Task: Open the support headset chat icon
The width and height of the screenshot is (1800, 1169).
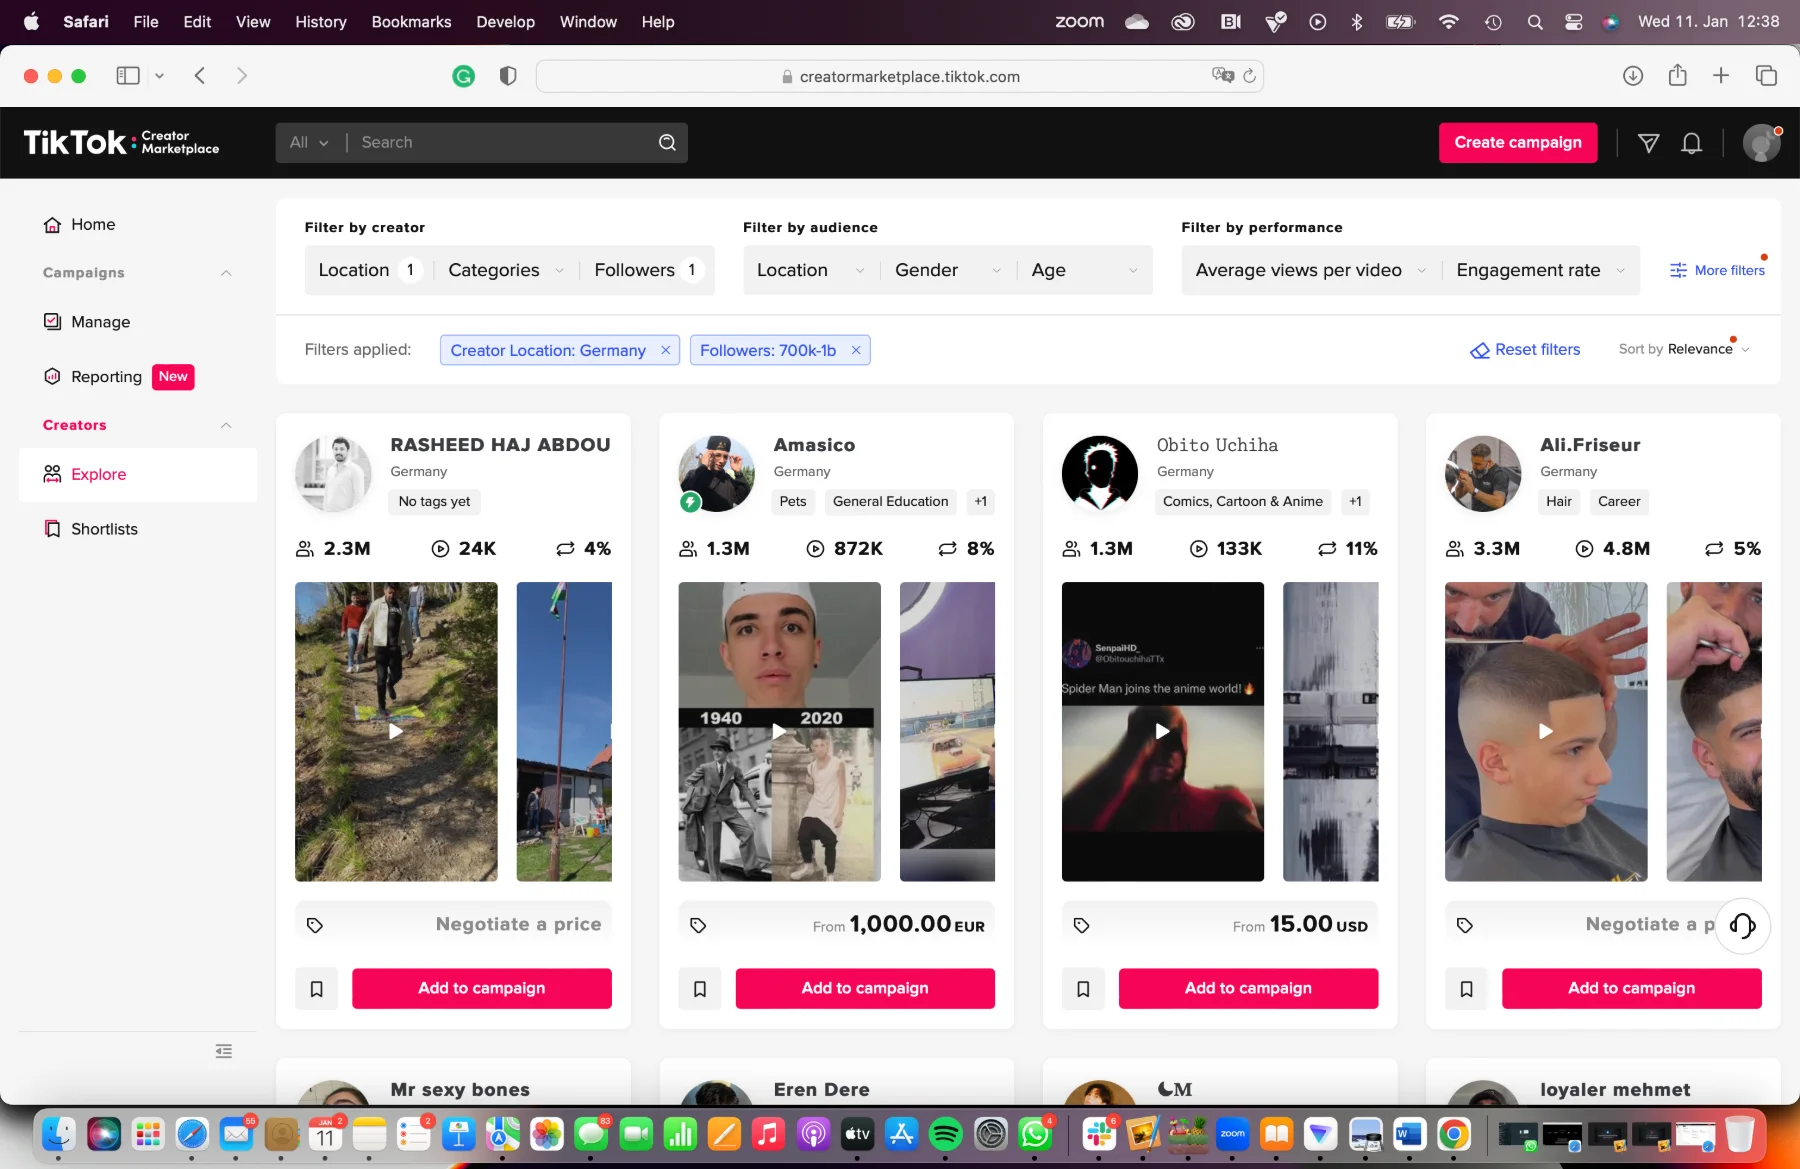Action: [x=1743, y=926]
